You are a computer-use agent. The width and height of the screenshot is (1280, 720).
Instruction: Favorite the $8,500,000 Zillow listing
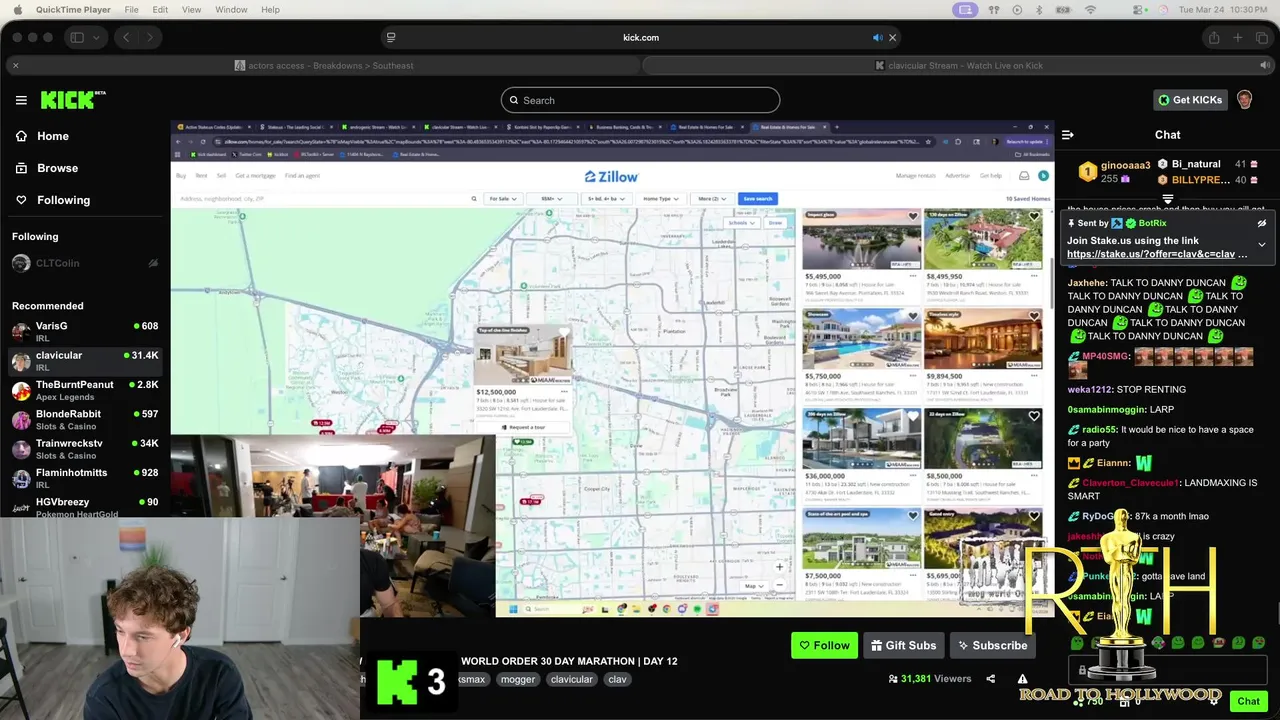(1034, 416)
